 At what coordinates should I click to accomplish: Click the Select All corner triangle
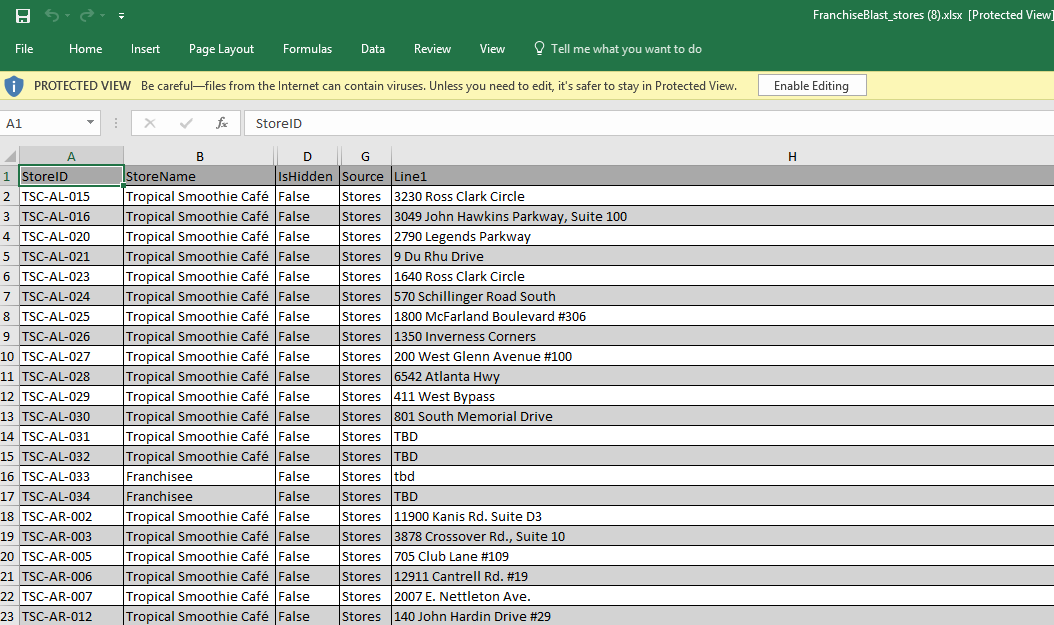pos(10,156)
